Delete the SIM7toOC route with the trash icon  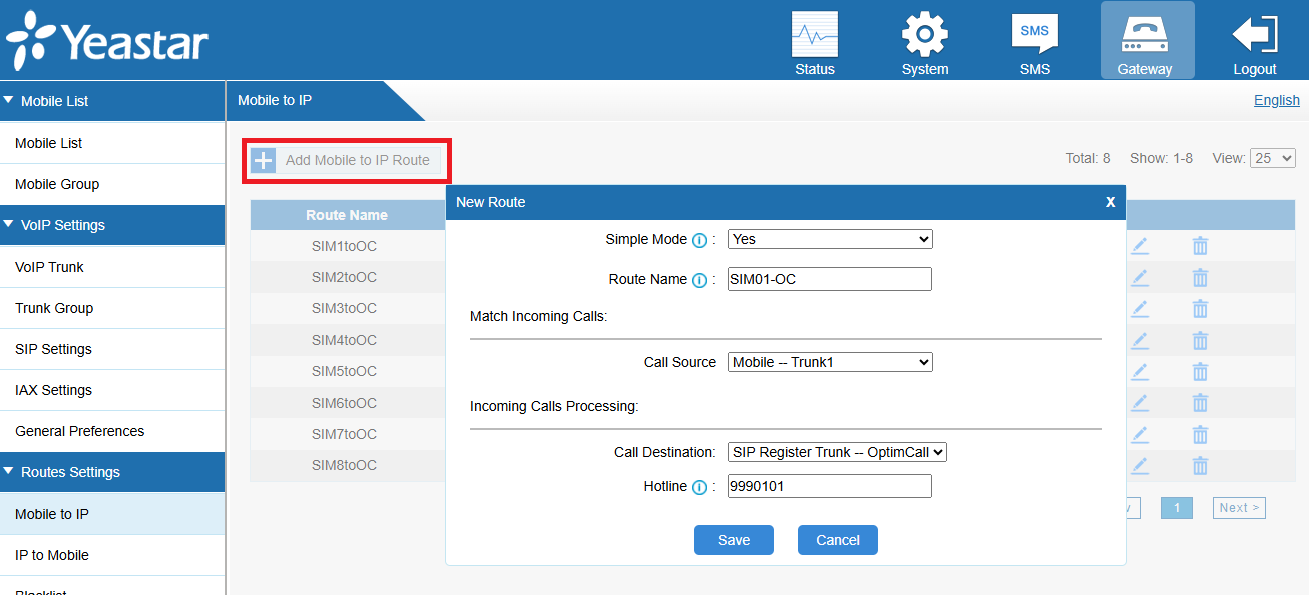(1200, 434)
